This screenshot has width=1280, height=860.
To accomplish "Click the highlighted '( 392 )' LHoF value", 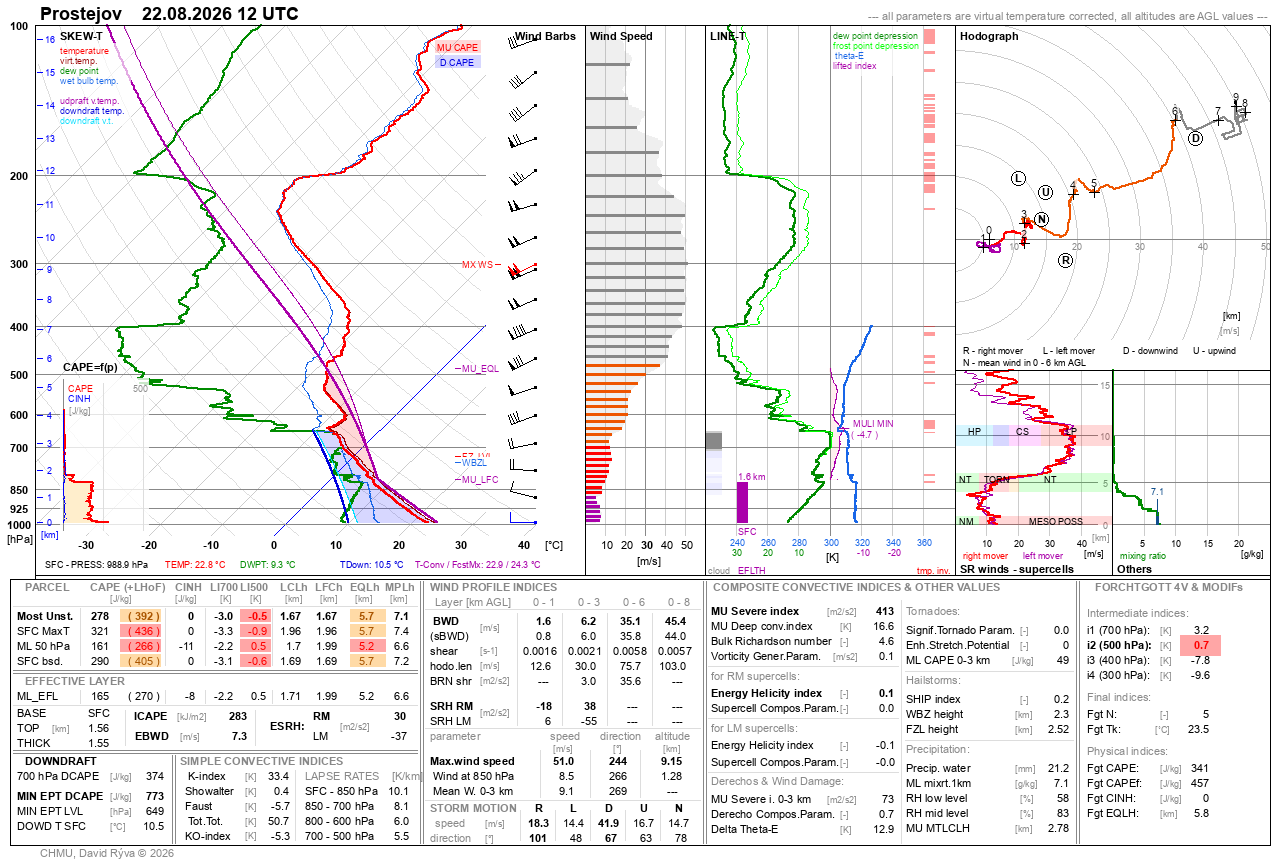I will click(144, 616).
